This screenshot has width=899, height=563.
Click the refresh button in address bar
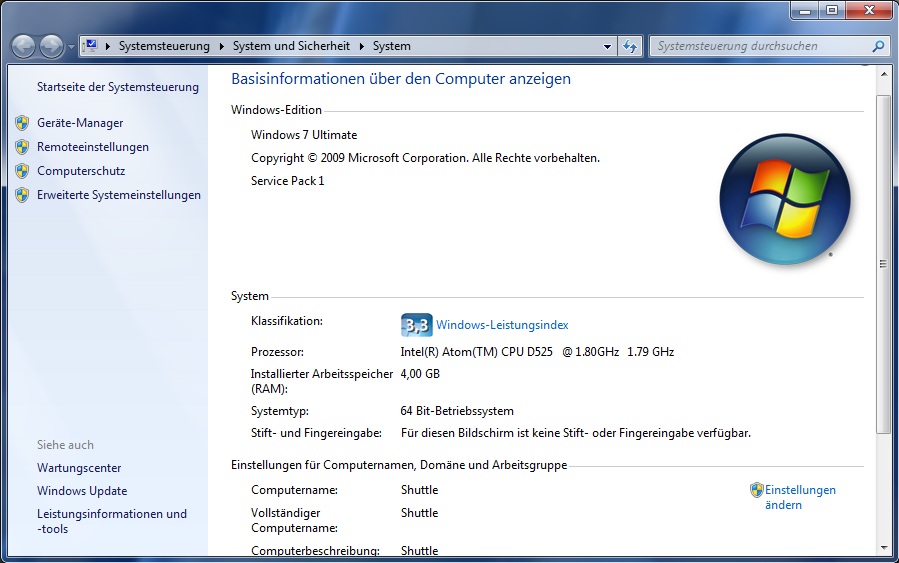click(630, 46)
